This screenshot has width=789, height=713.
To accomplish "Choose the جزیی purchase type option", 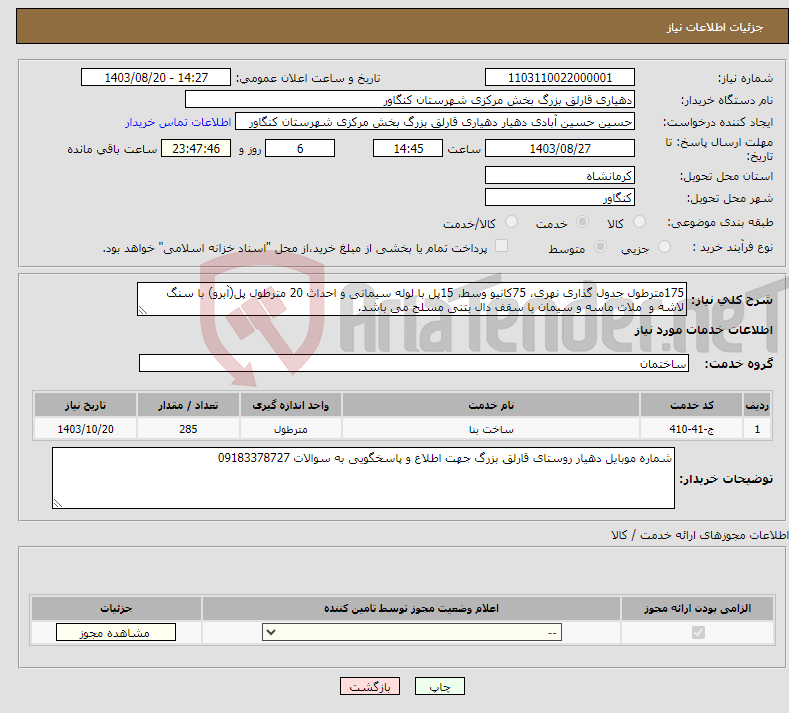I will coord(664,247).
